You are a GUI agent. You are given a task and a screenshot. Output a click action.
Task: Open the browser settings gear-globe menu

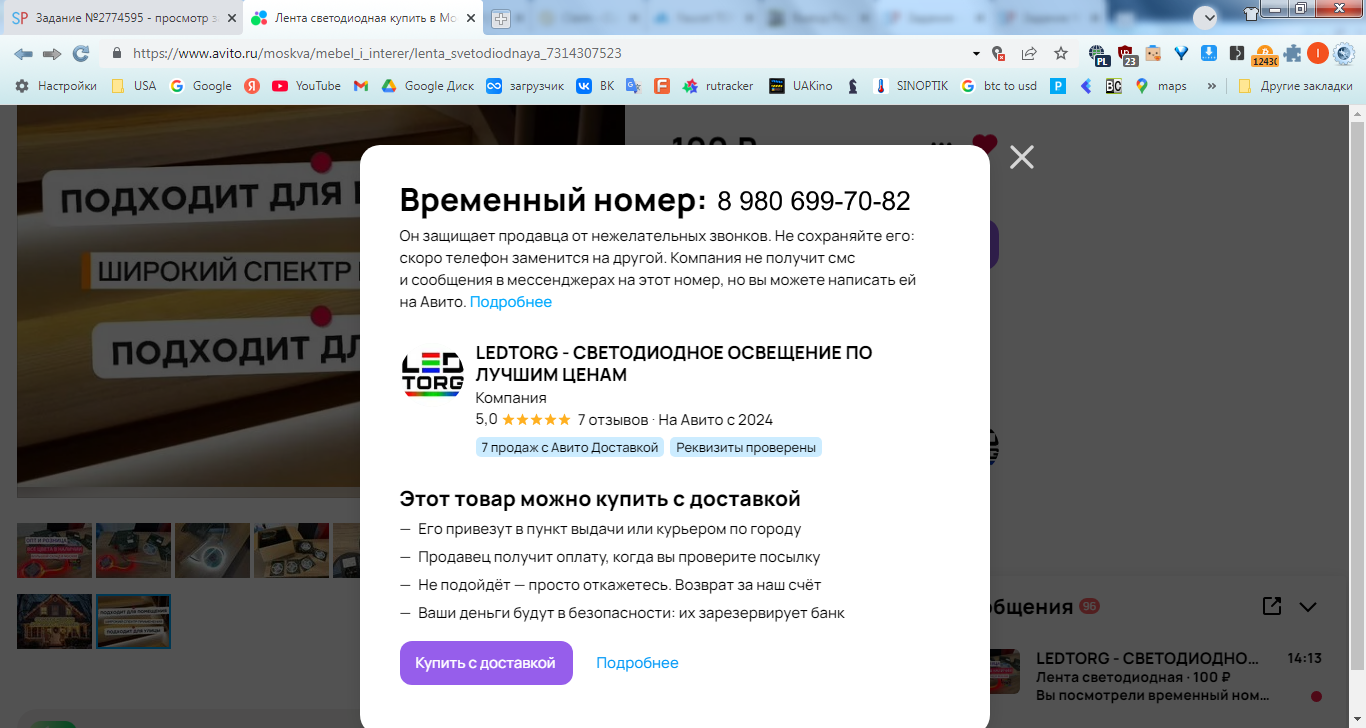coord(1344,53)
